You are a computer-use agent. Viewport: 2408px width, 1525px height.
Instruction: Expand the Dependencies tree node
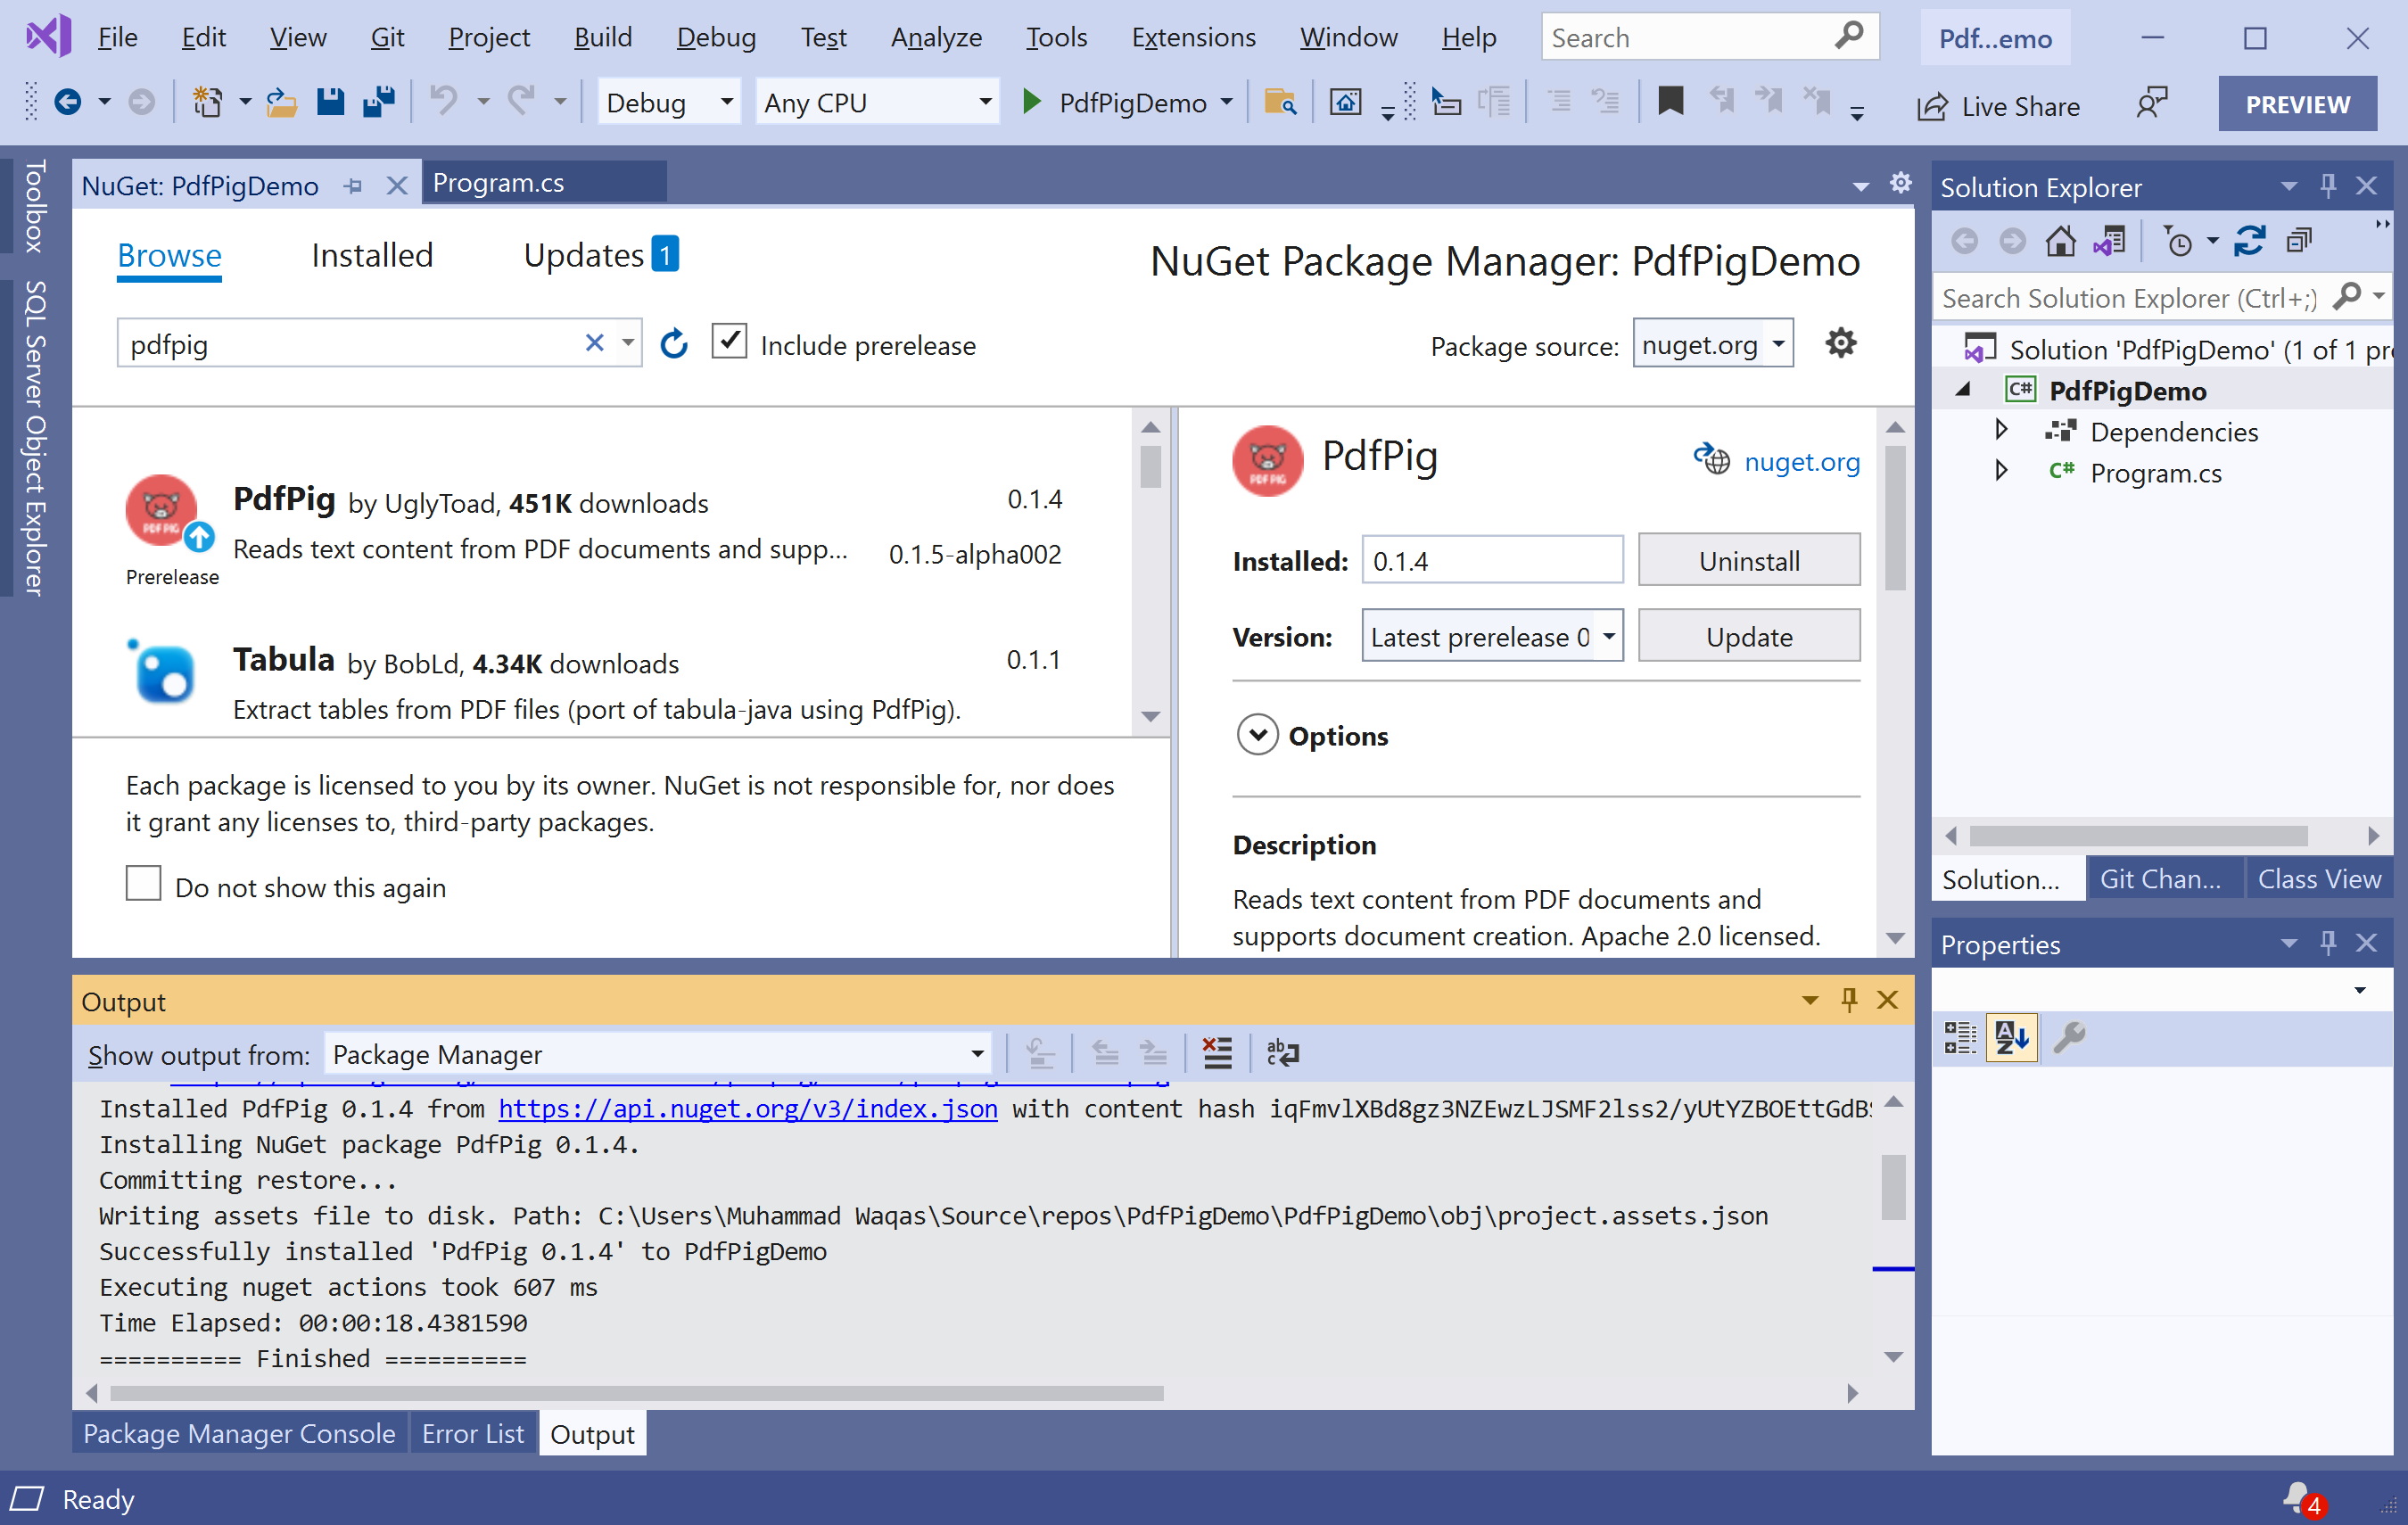click(x=2000, y=430)
